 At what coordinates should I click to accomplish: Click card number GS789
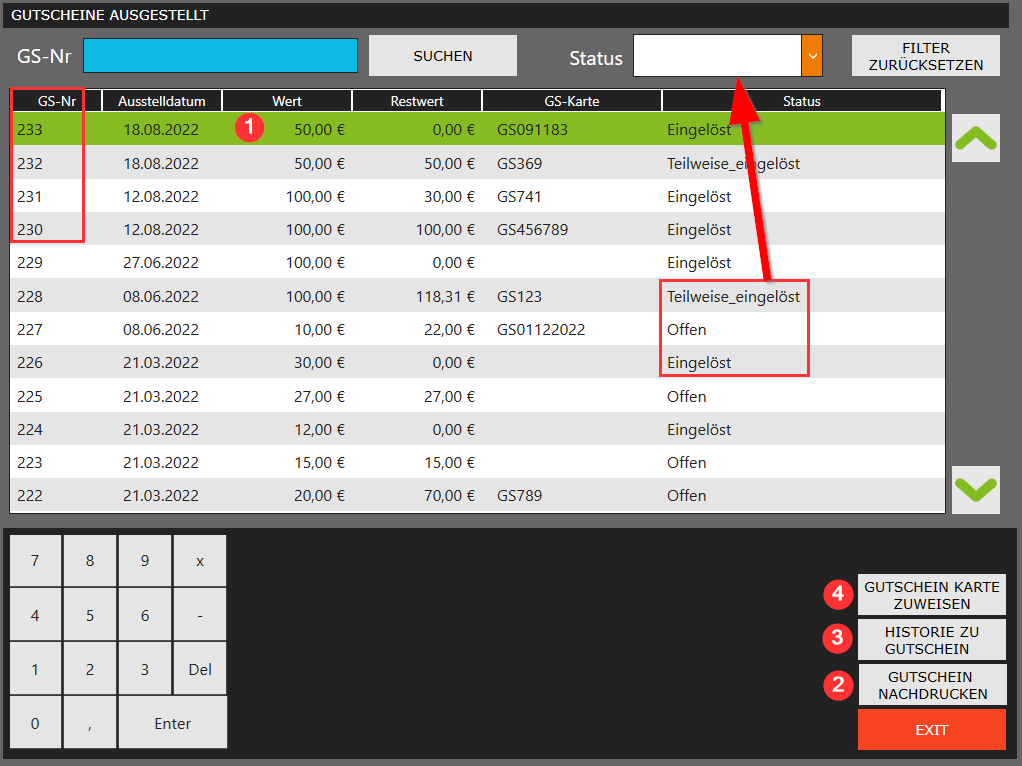[519, 495]
